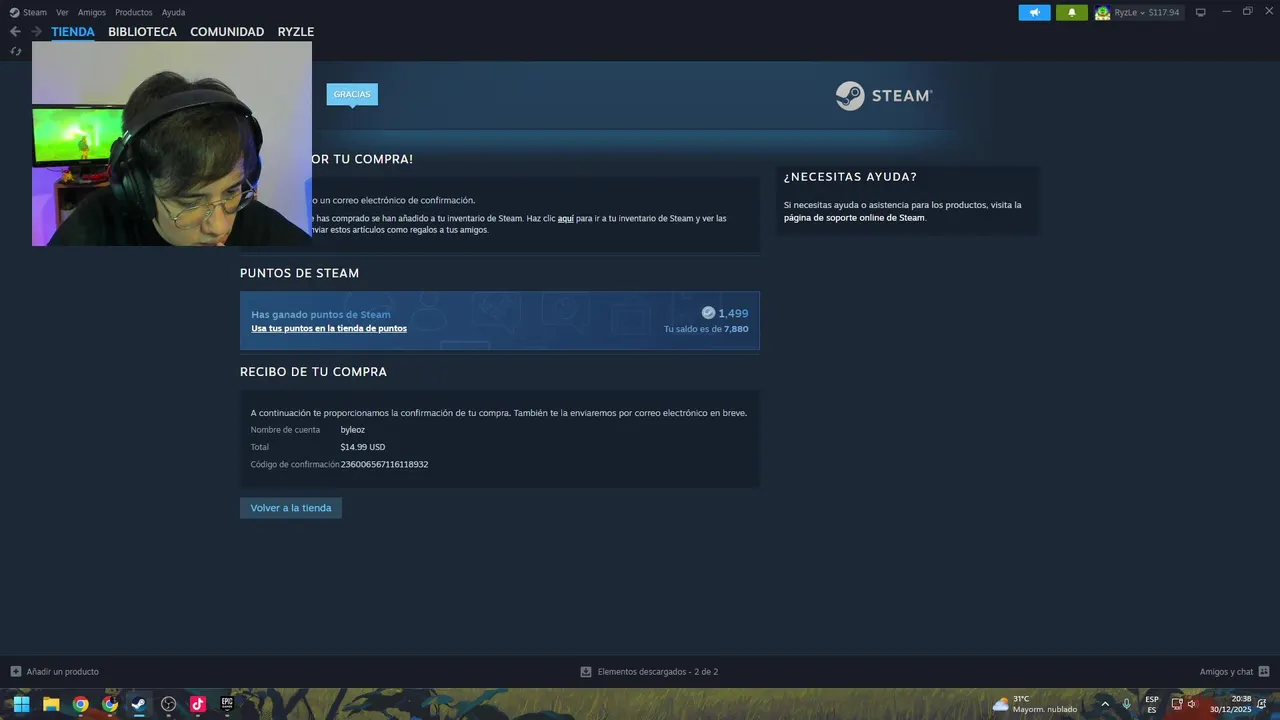Viewport: 1280px width, 720px height.
Task: Click the reload page icon below navigation arrows
Action: tap(15, 51)
